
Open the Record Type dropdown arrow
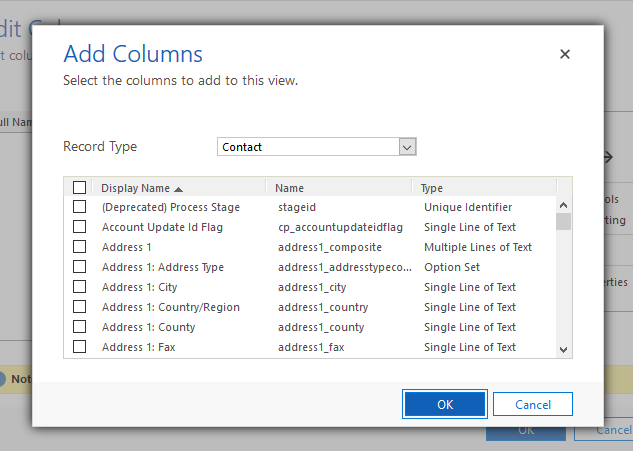point(407,147)
